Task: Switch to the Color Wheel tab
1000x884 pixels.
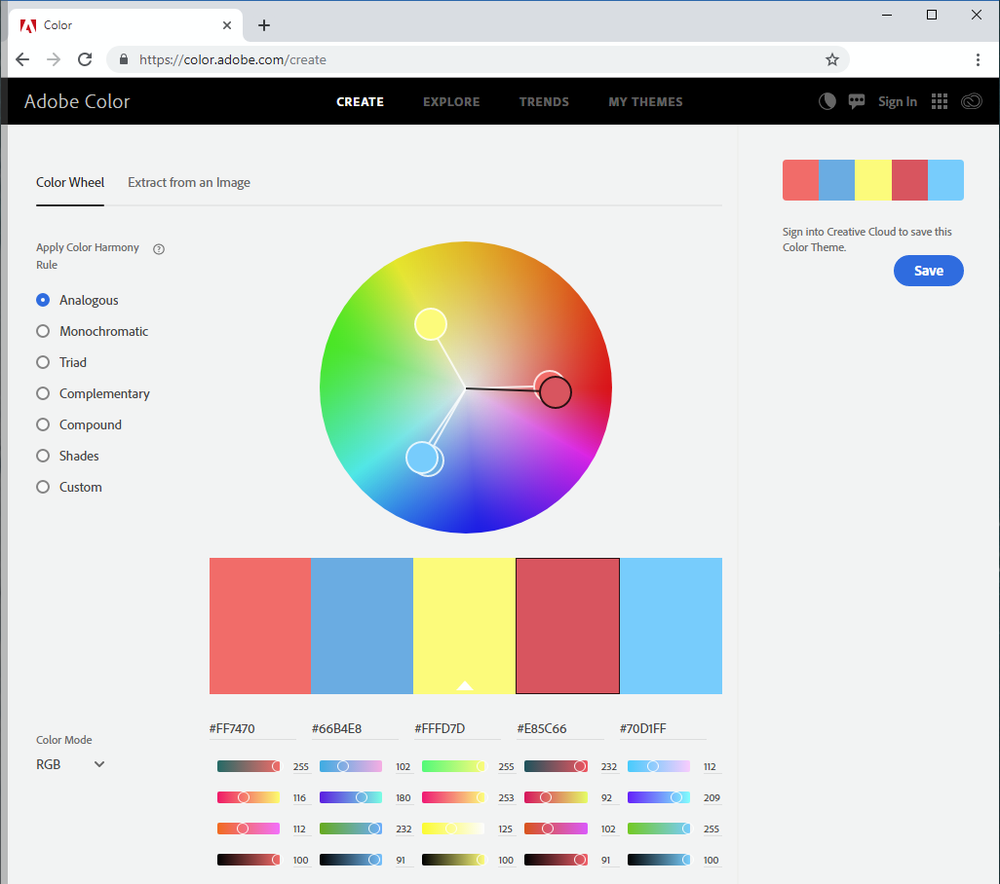Action: (x=70, y=182)
